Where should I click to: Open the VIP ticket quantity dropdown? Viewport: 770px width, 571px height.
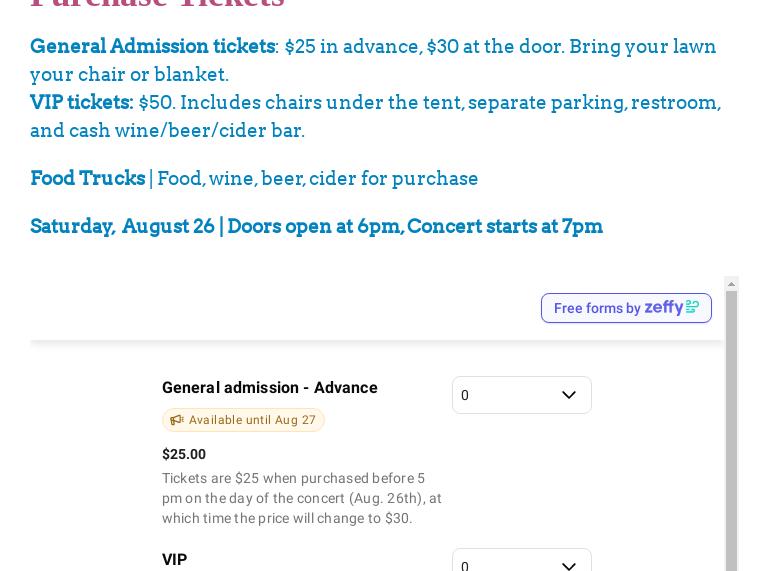pyautogui.click(x=508, y=563)
